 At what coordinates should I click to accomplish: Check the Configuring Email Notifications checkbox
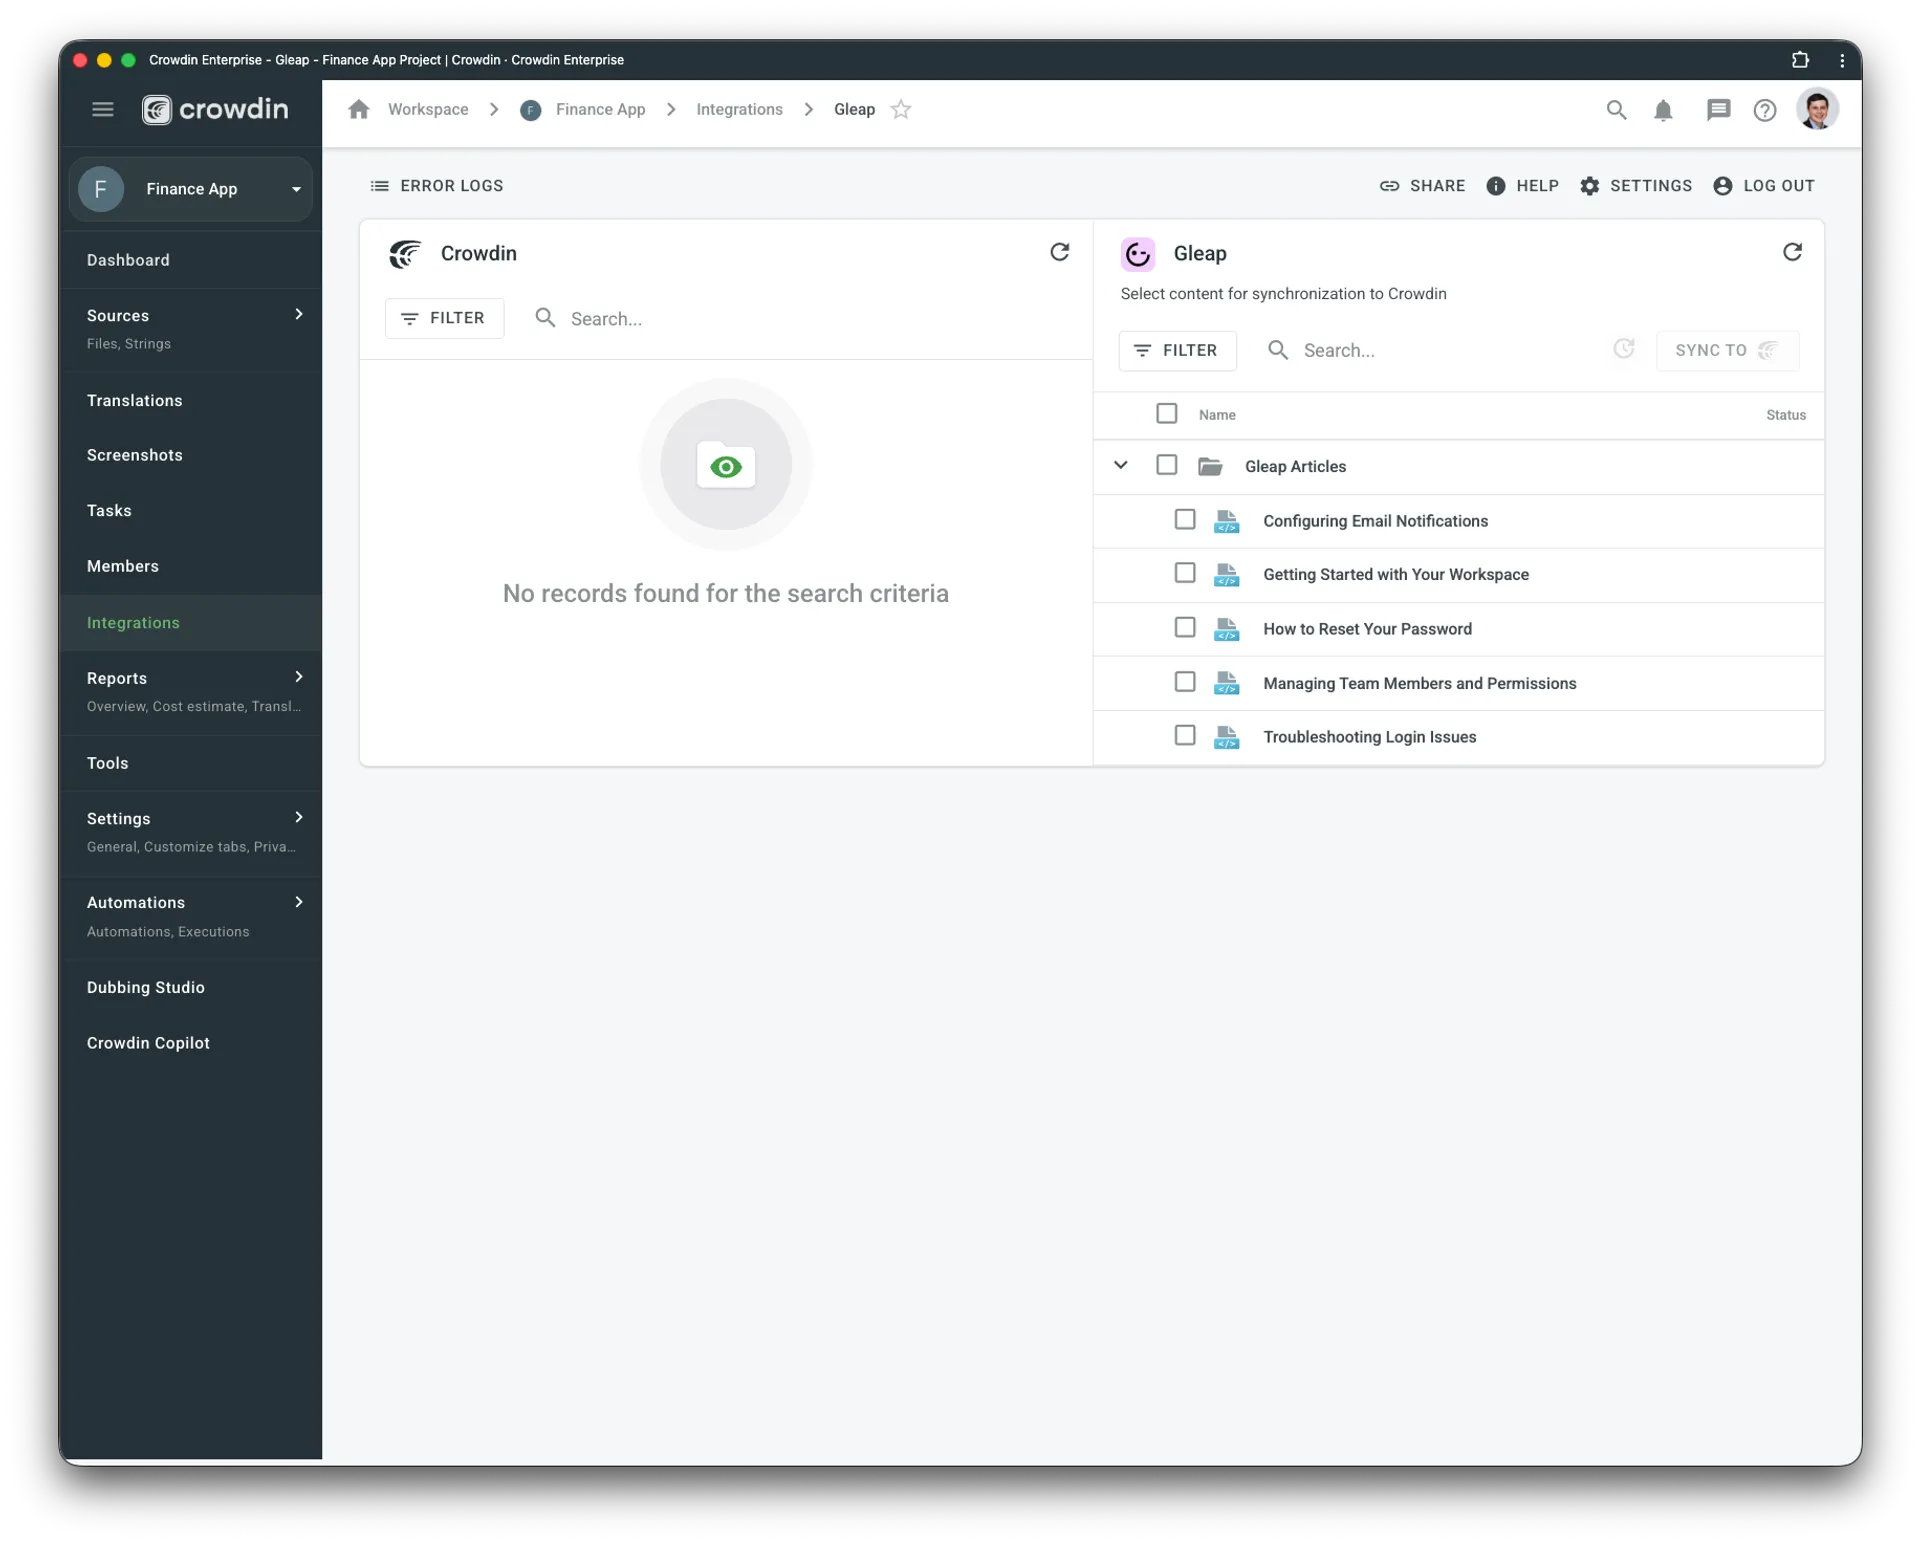(1184, 519)
